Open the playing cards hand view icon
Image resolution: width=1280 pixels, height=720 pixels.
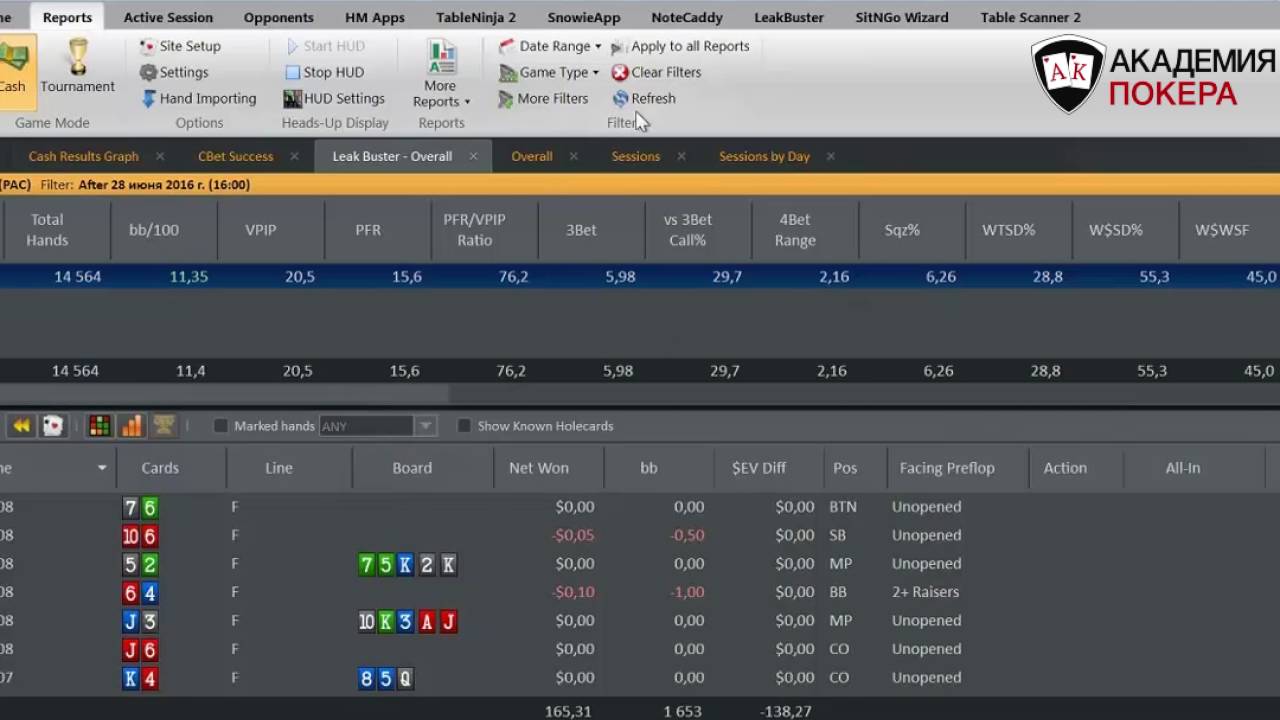(x=53, y=426)
